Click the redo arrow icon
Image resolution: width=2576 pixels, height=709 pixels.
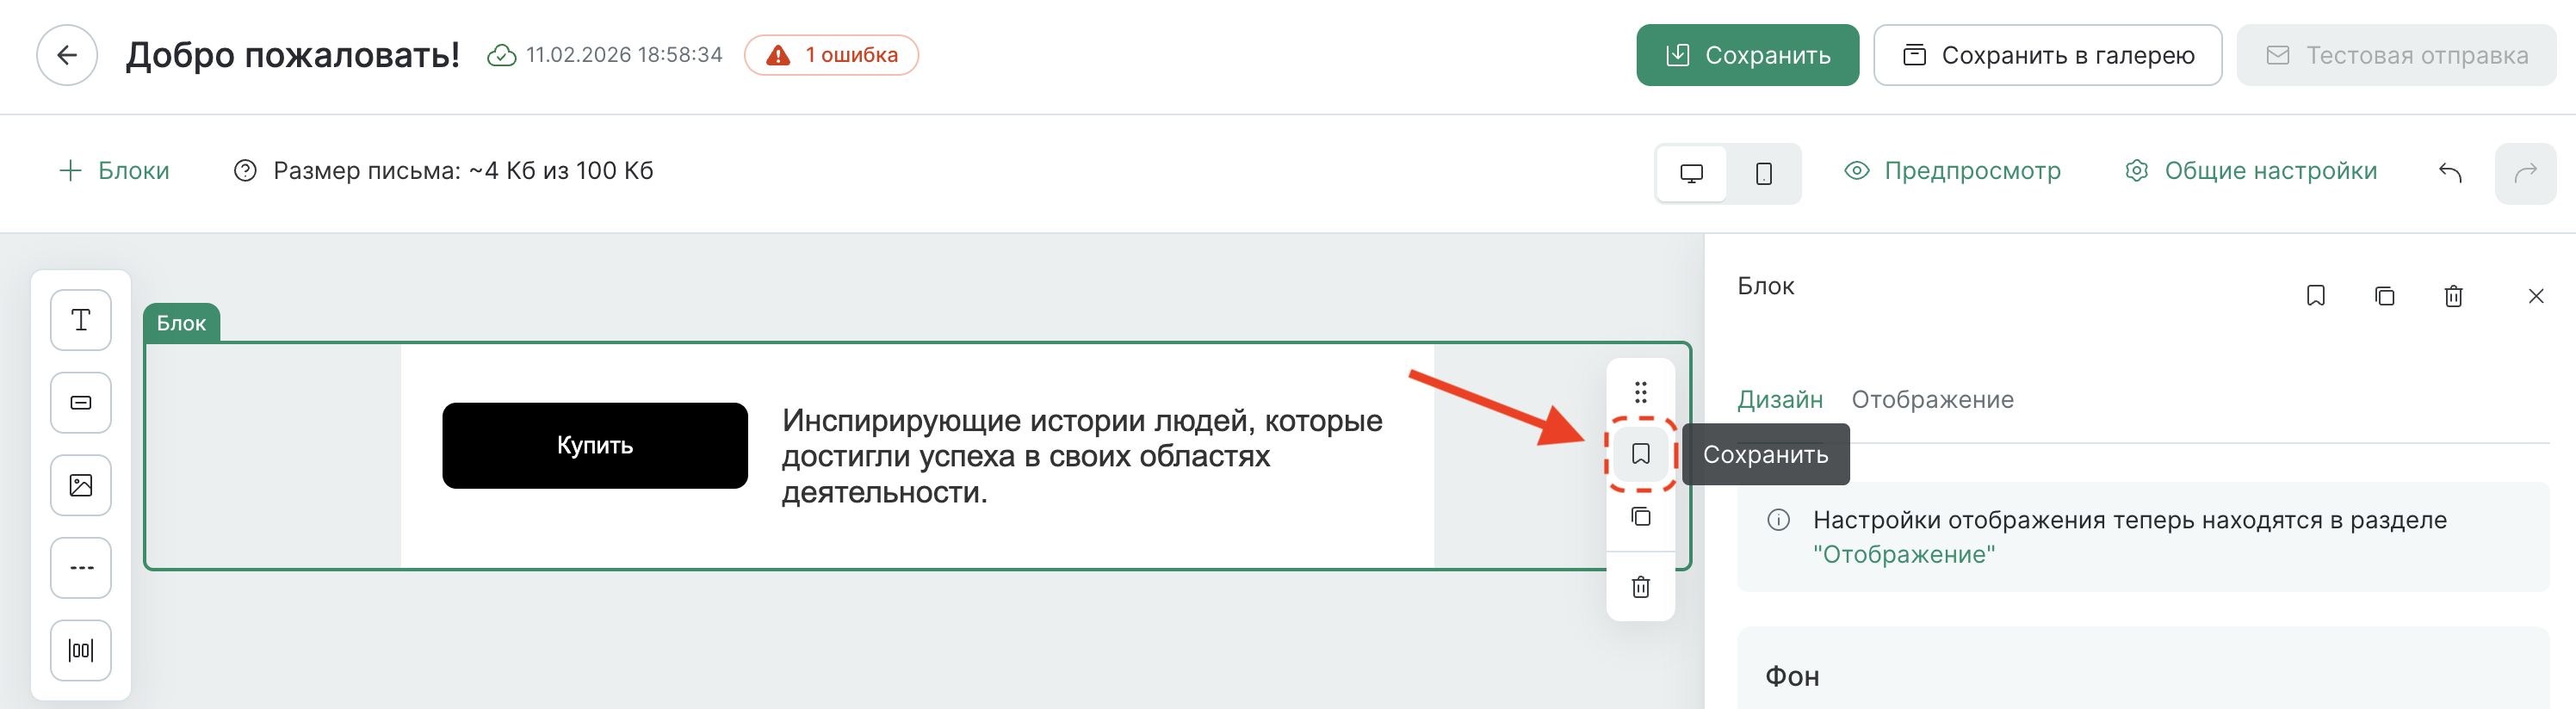pyautogui.click(x=2529, y=172)
